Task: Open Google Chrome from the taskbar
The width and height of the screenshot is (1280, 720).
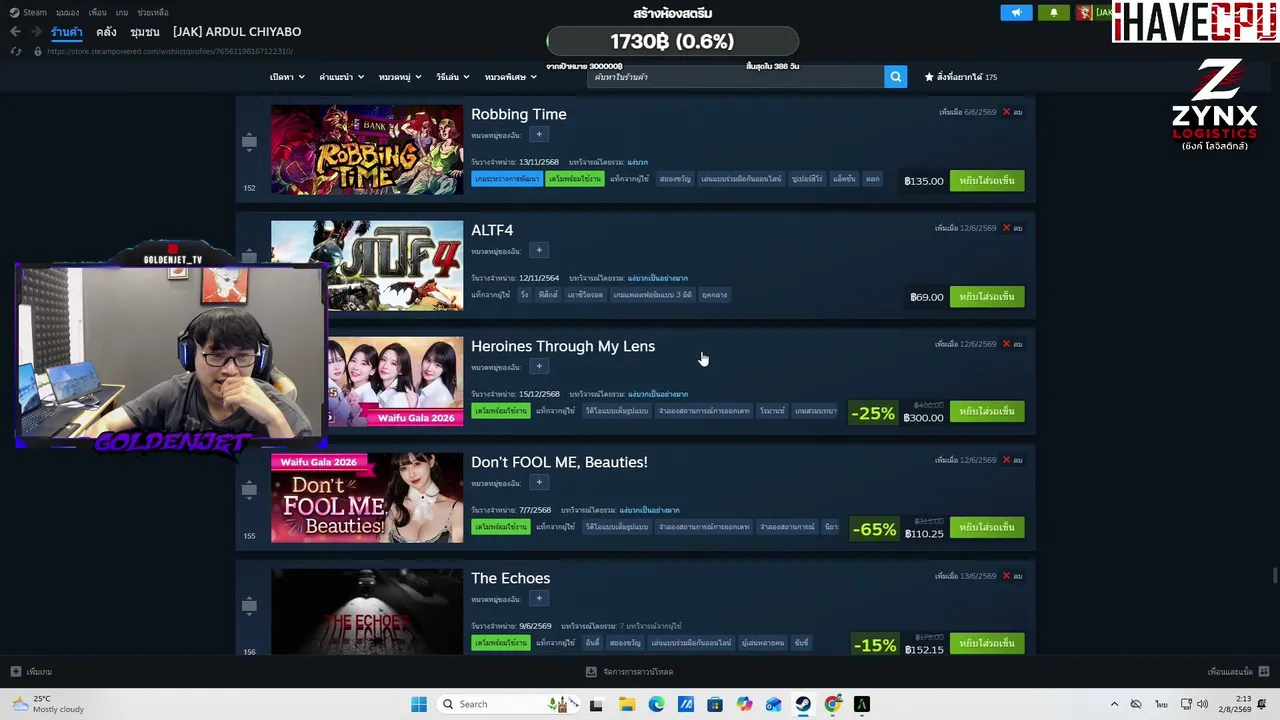Action: (833, 704)
